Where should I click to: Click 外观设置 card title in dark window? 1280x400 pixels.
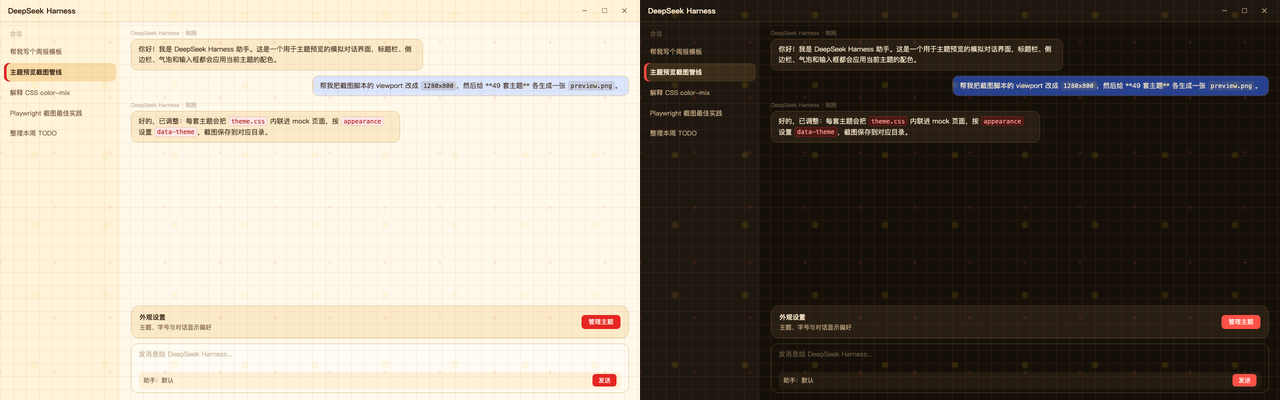[793, 317]
